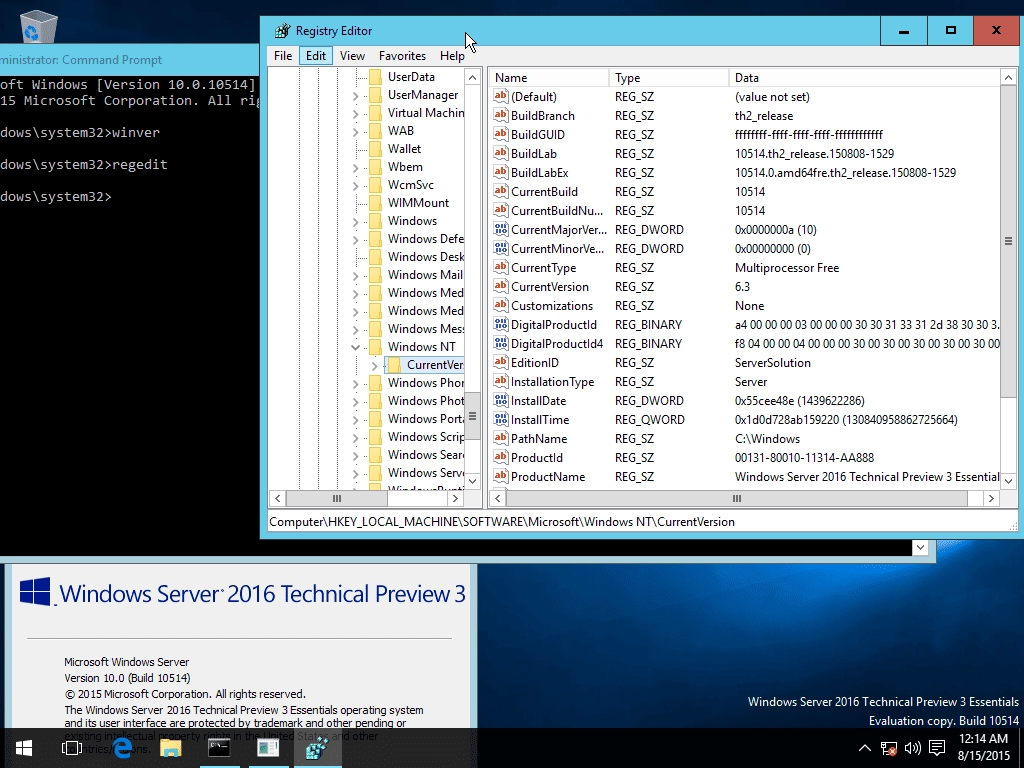Open the Recycle Bin desktop icon
The height and width of the screenshot is (768, 1024).
[39, 26]
